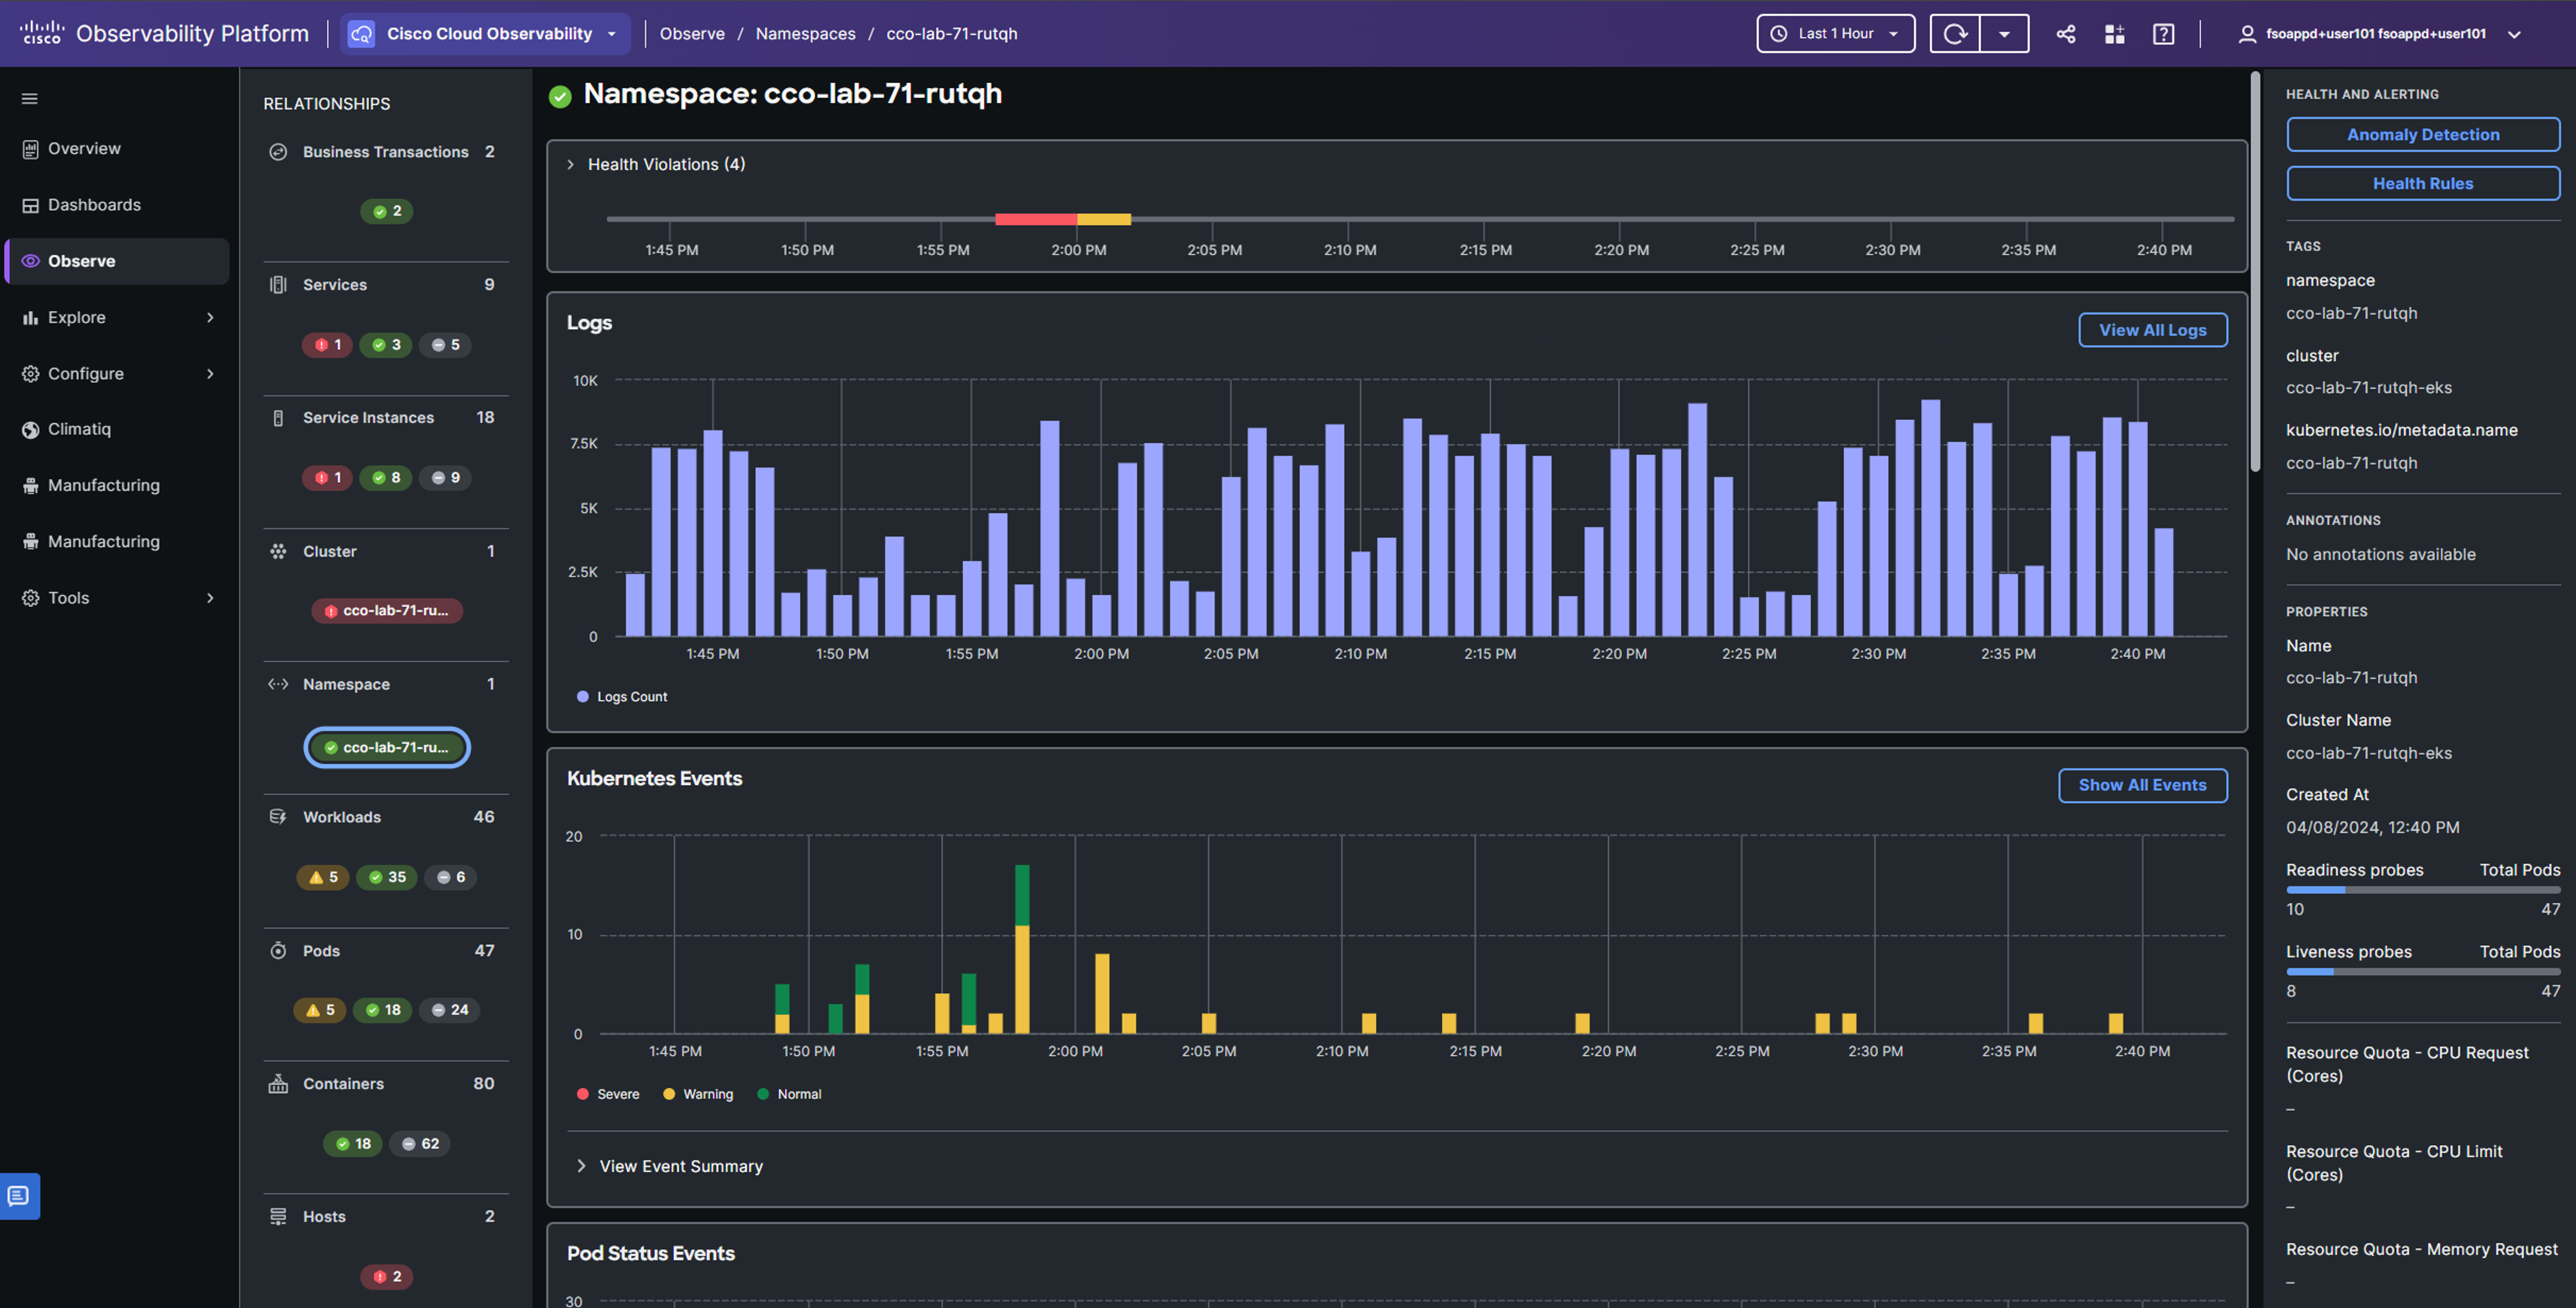Click the refresh icon button
Screen dimensions: 2576x1308
pyautogui.click(x=1954, y=34)
